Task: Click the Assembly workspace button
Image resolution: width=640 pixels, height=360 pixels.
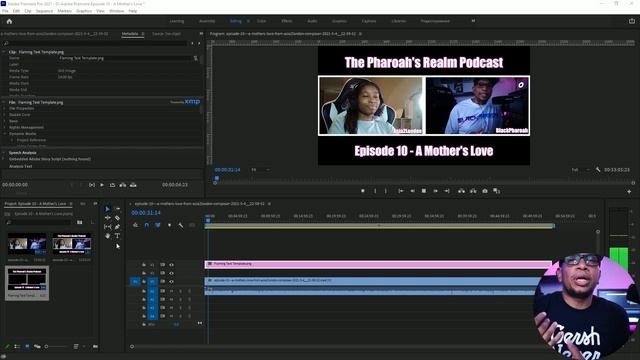Action: click(x=207, y=21)
